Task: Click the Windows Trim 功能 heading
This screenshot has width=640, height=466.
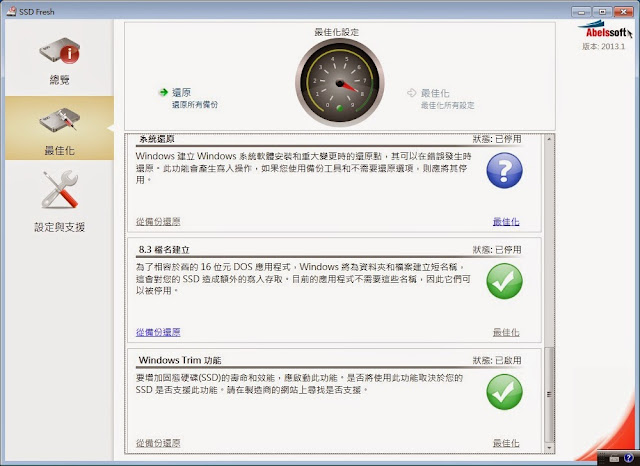Action: 180,360
